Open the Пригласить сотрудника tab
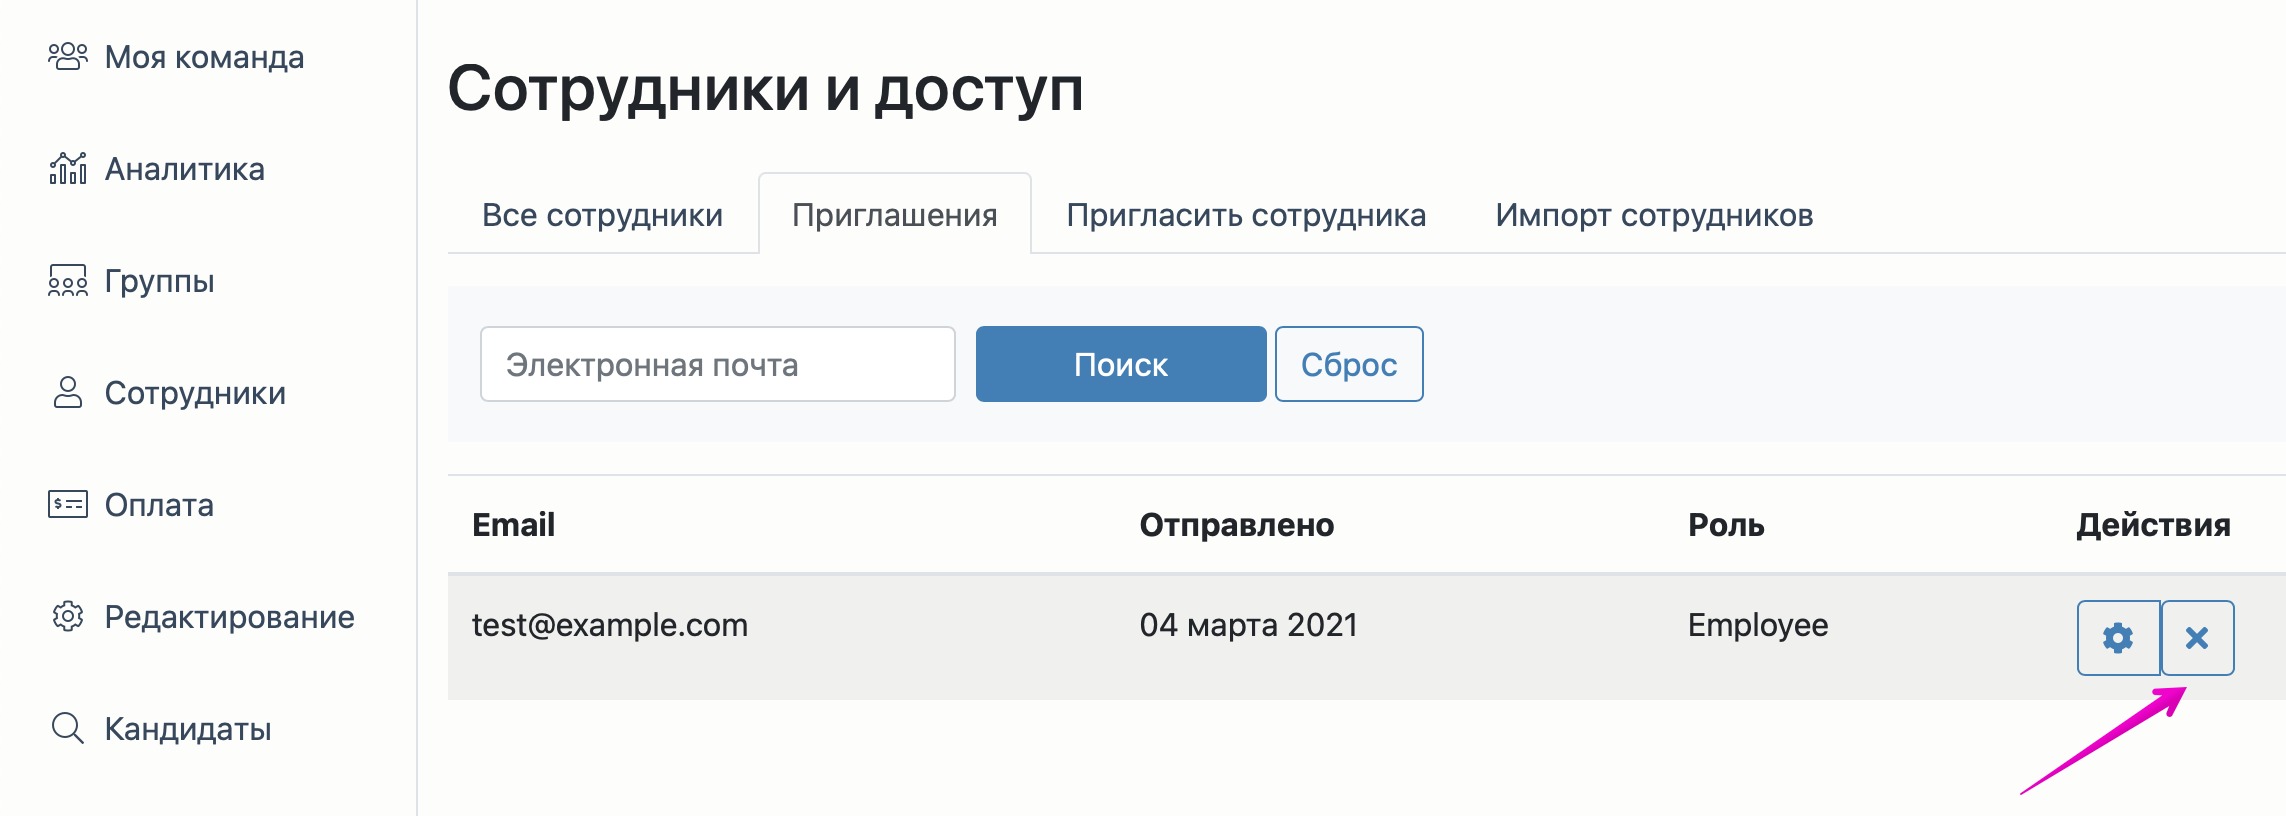The width and height of the screenshot is (2286, 816). point(1246,215)
